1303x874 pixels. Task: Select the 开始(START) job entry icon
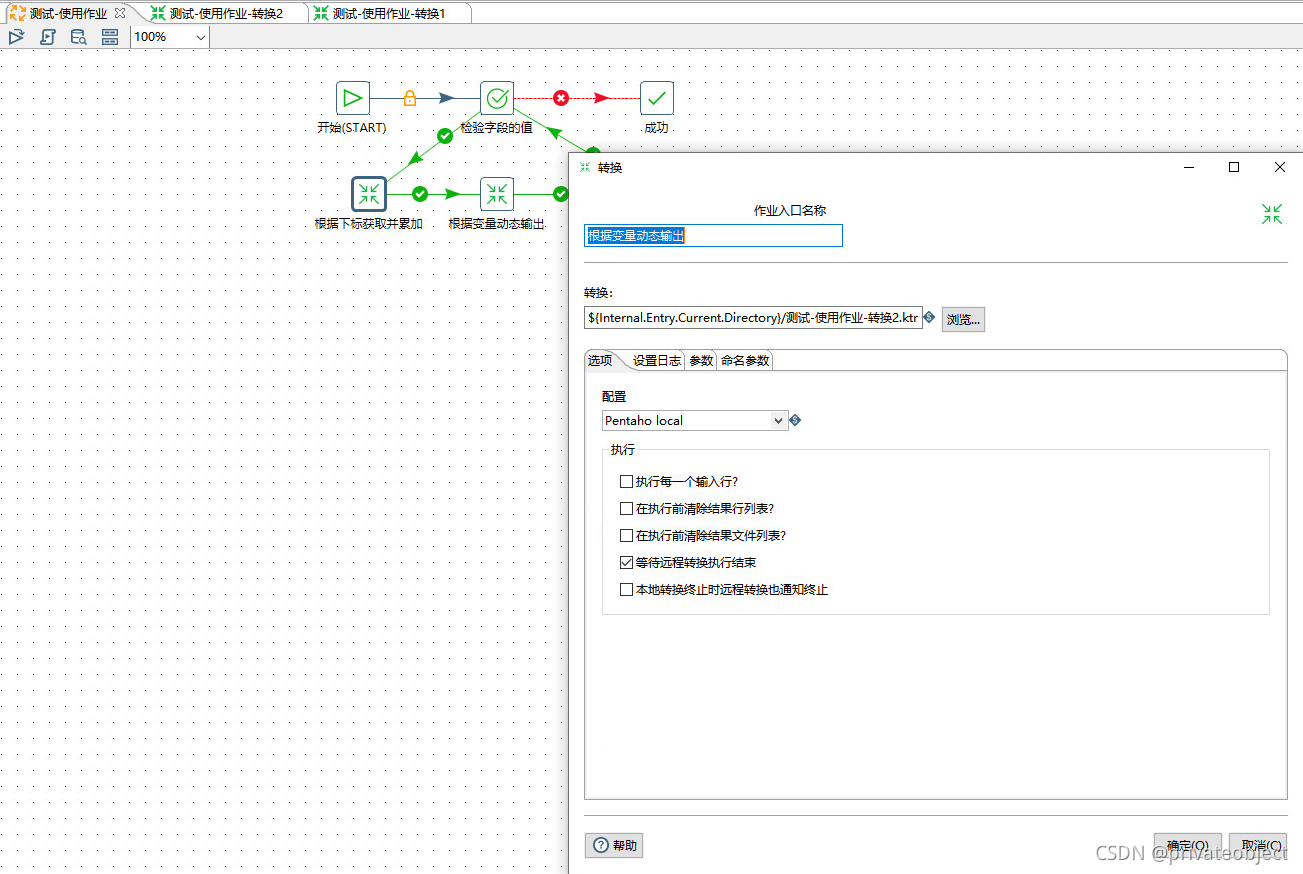353,98
